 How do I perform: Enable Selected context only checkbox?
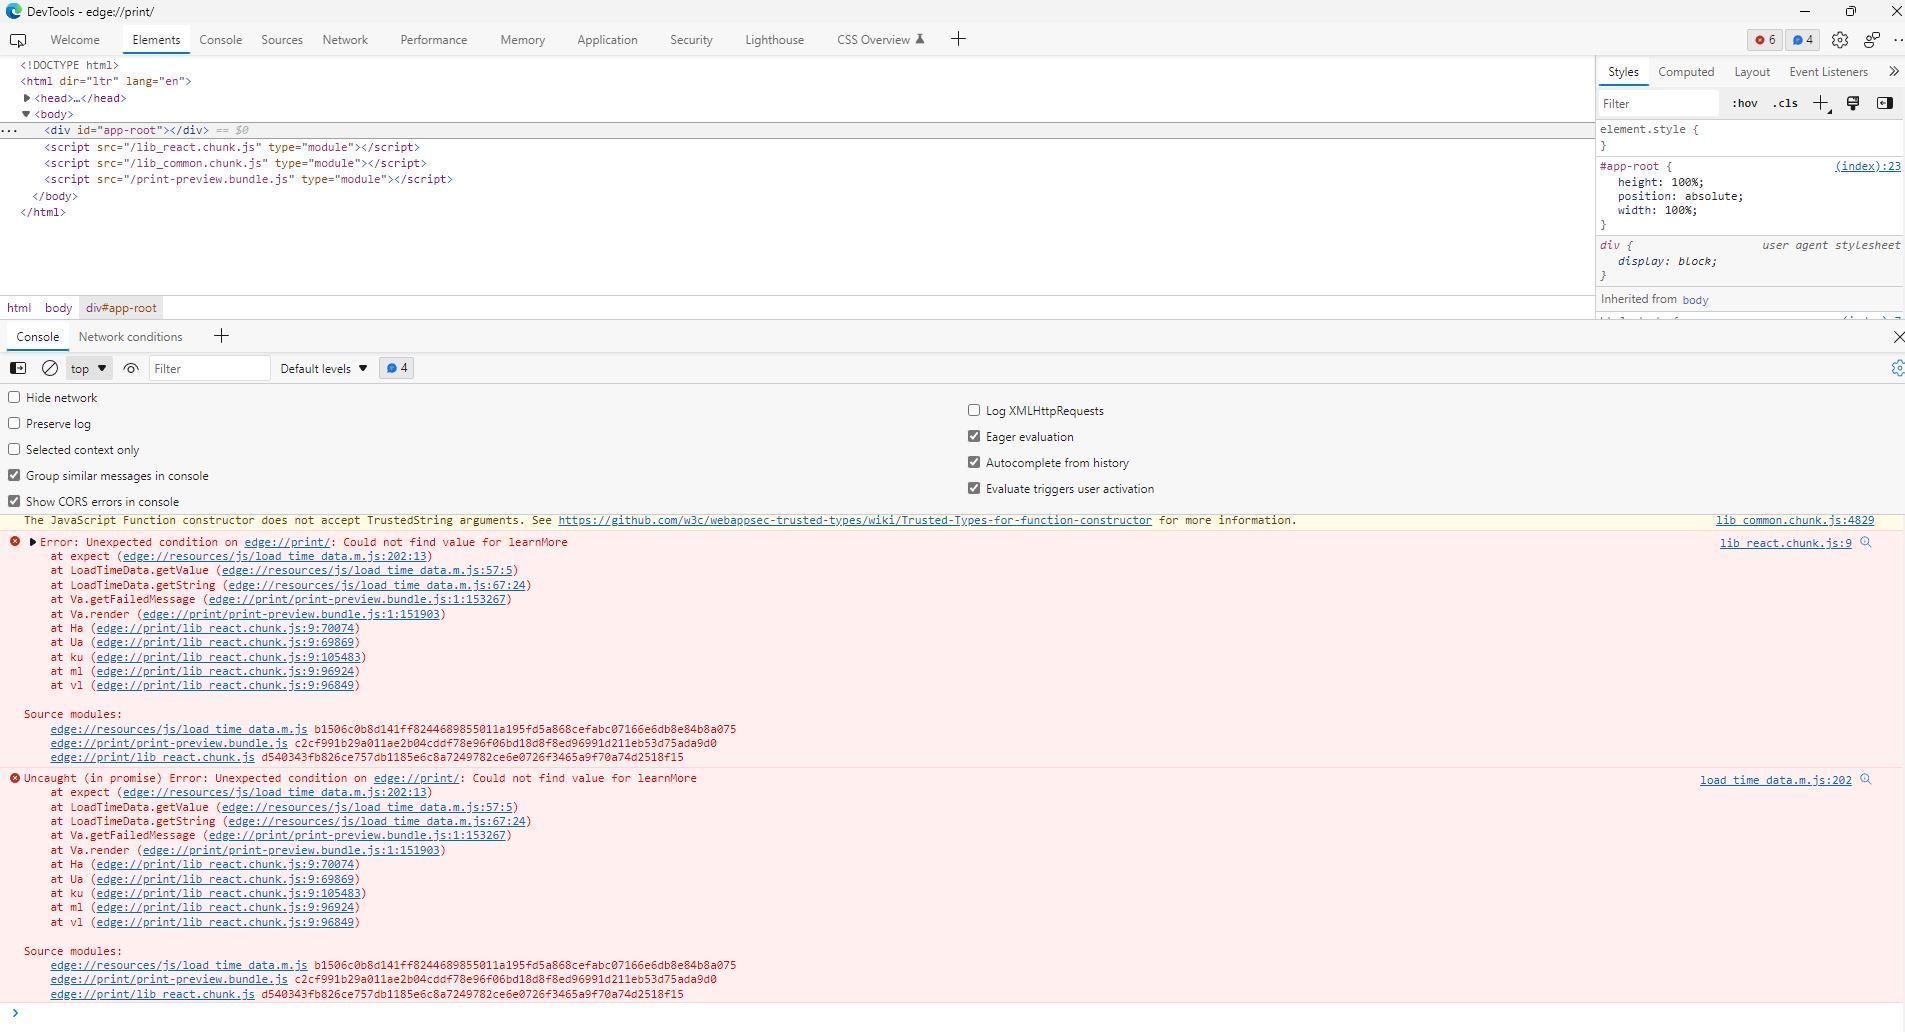pos(14,449)
